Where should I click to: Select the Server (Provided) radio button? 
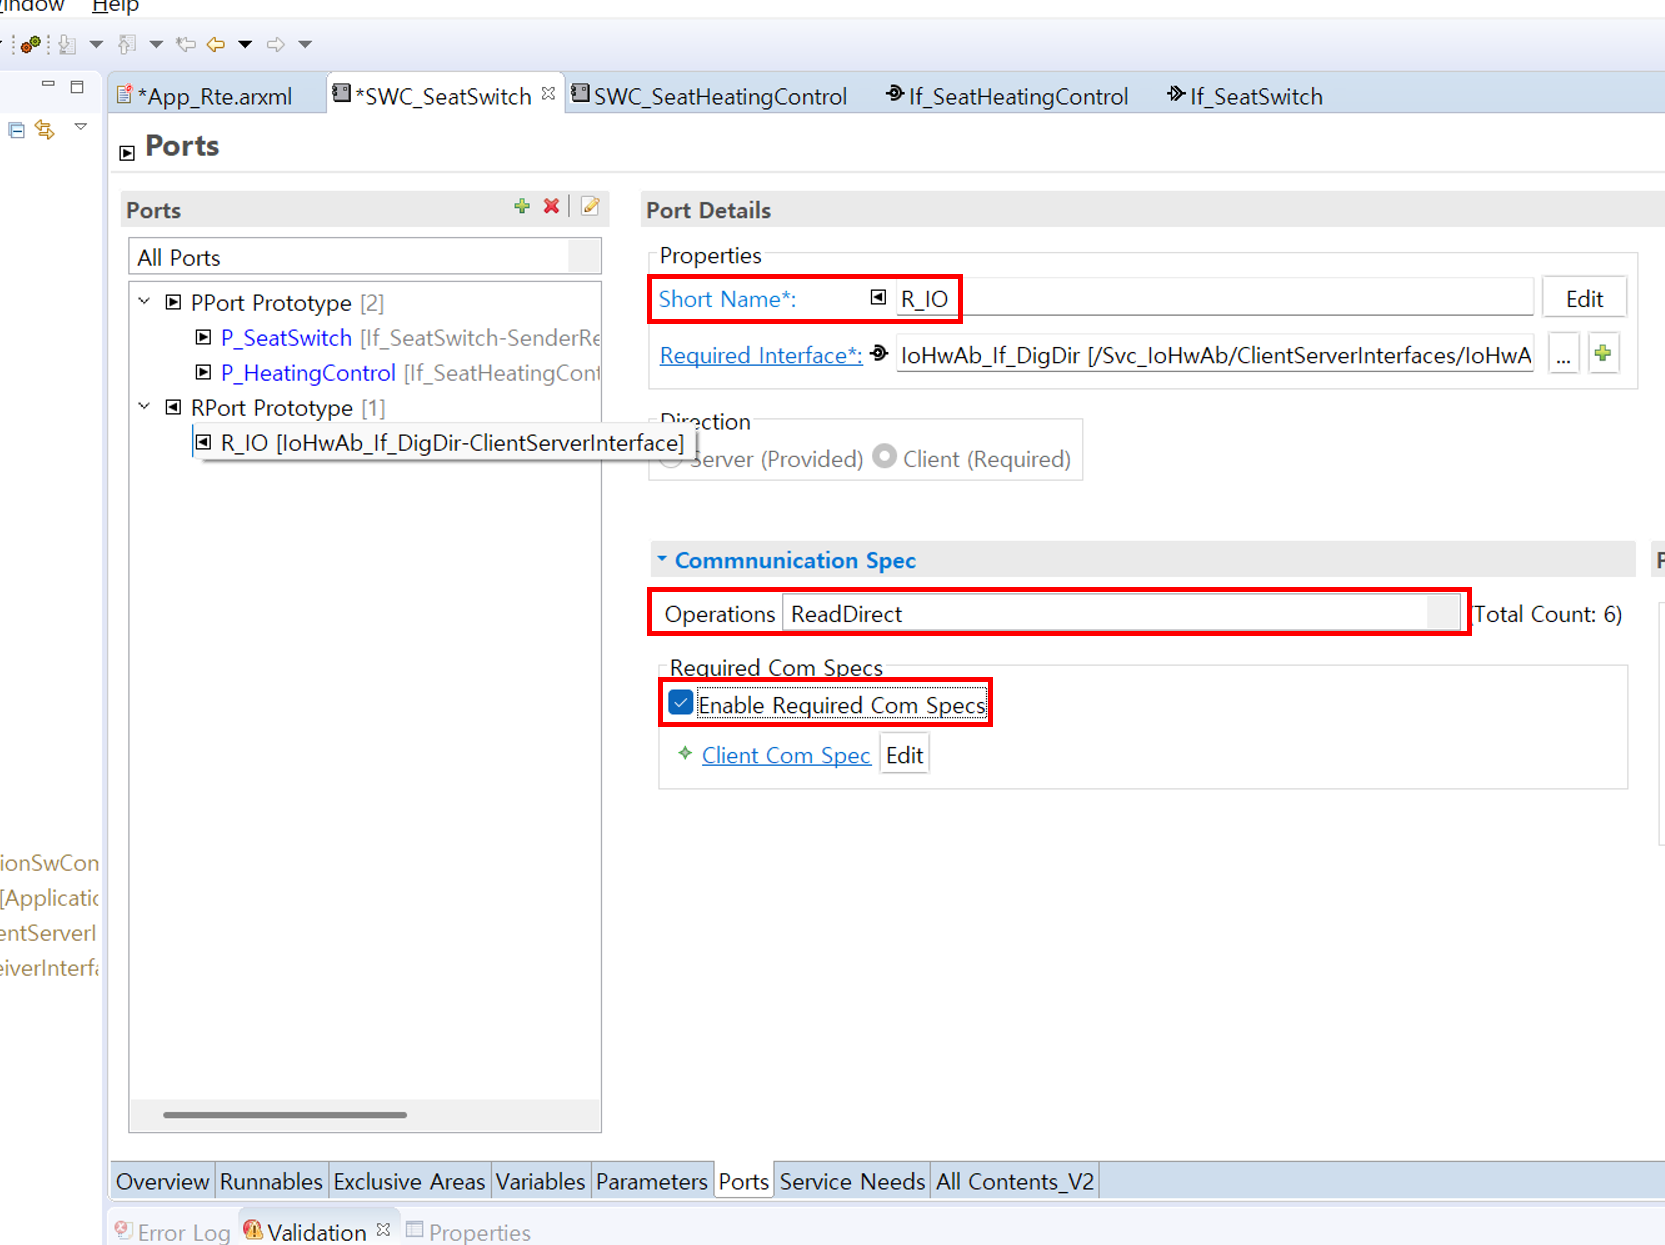click(x=671, y=459)
